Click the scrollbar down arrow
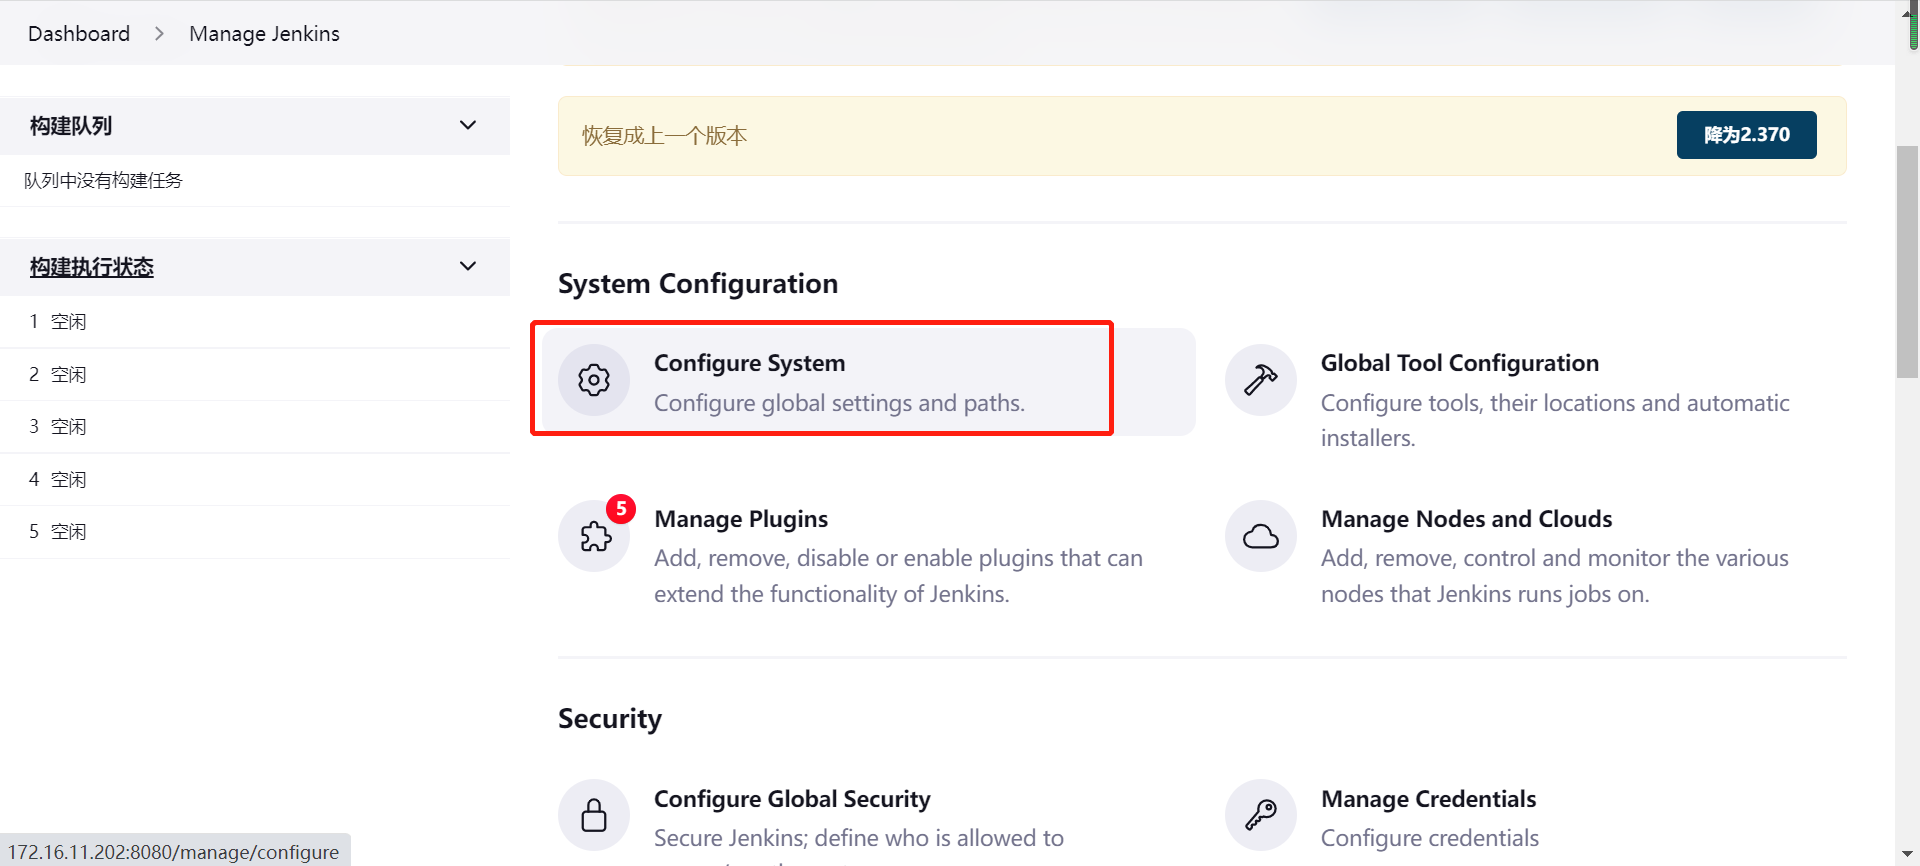The width and height of the screenshot is (1920, 866). click(x=1907, y=855)
